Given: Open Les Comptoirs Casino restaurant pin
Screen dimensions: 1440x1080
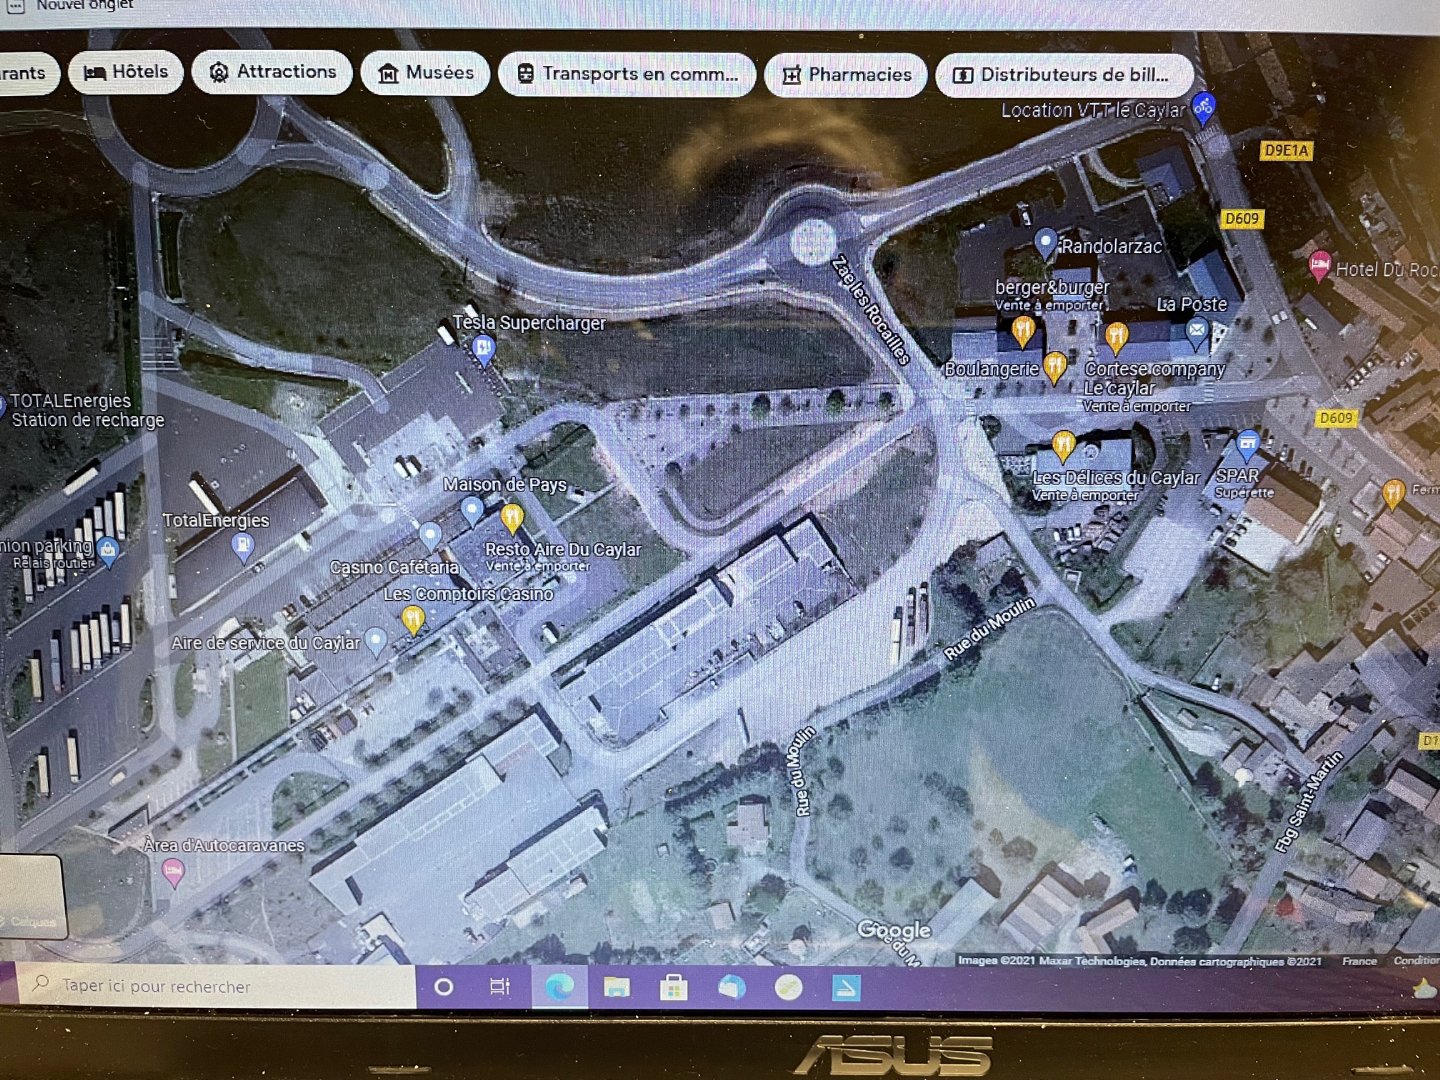Looking at the screenshot, I should pos(412,621).
